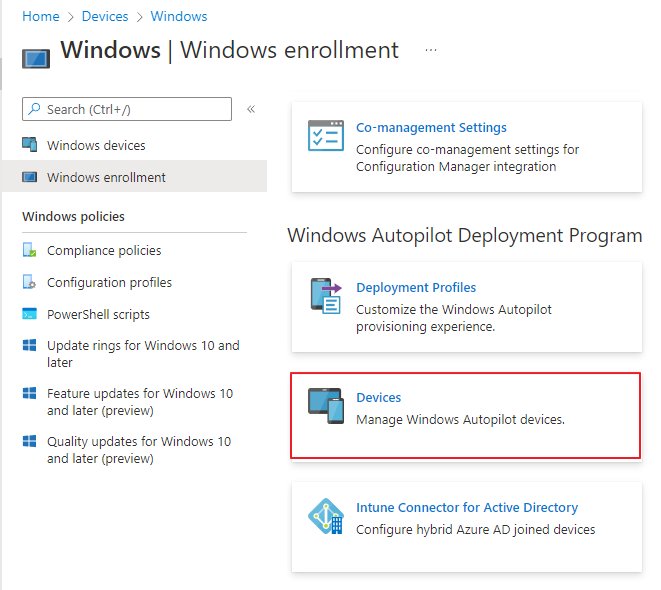Click the Deployment Profiles icon
Screen dimensions: 661x590
tap(326, 296)
